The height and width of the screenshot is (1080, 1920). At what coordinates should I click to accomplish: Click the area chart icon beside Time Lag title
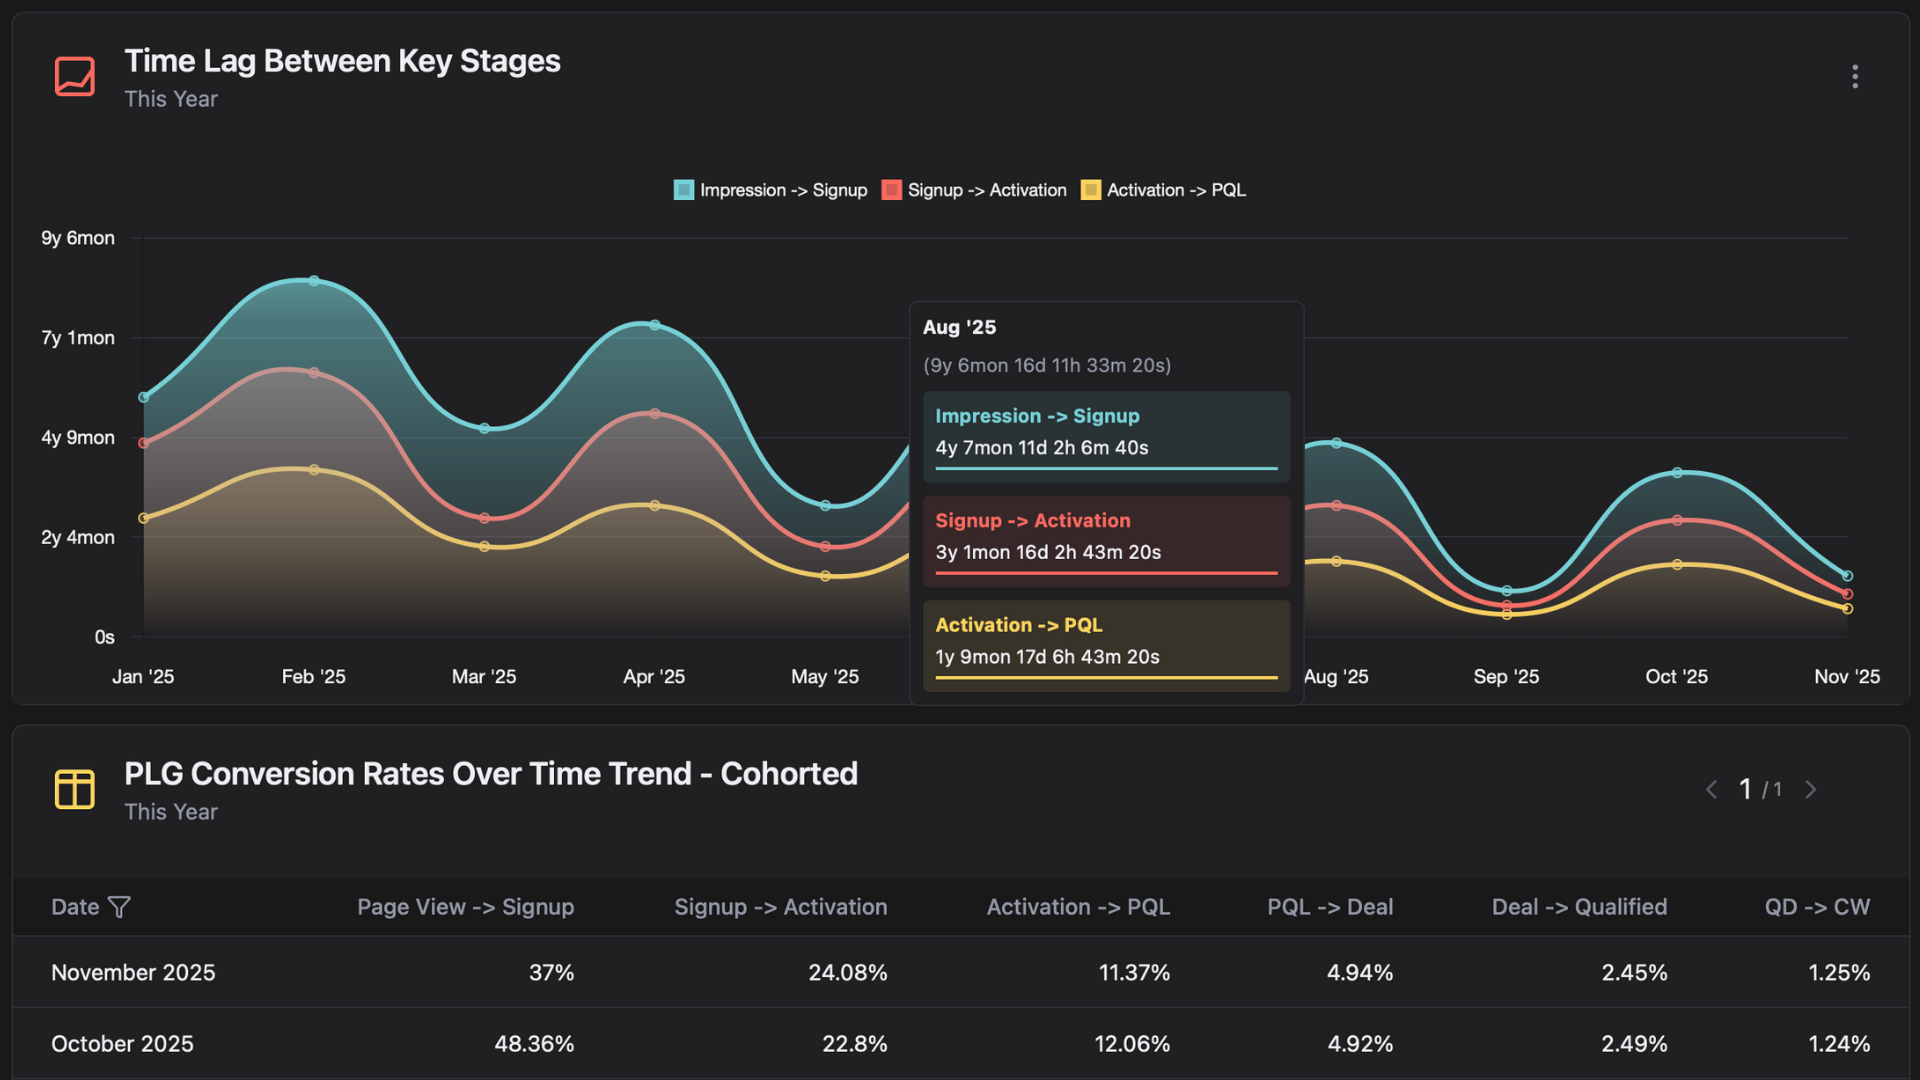(x=75, y=77)
